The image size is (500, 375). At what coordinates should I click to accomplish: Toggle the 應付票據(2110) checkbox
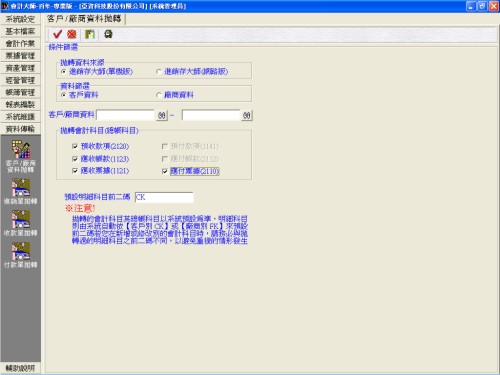tap(165, 171)
